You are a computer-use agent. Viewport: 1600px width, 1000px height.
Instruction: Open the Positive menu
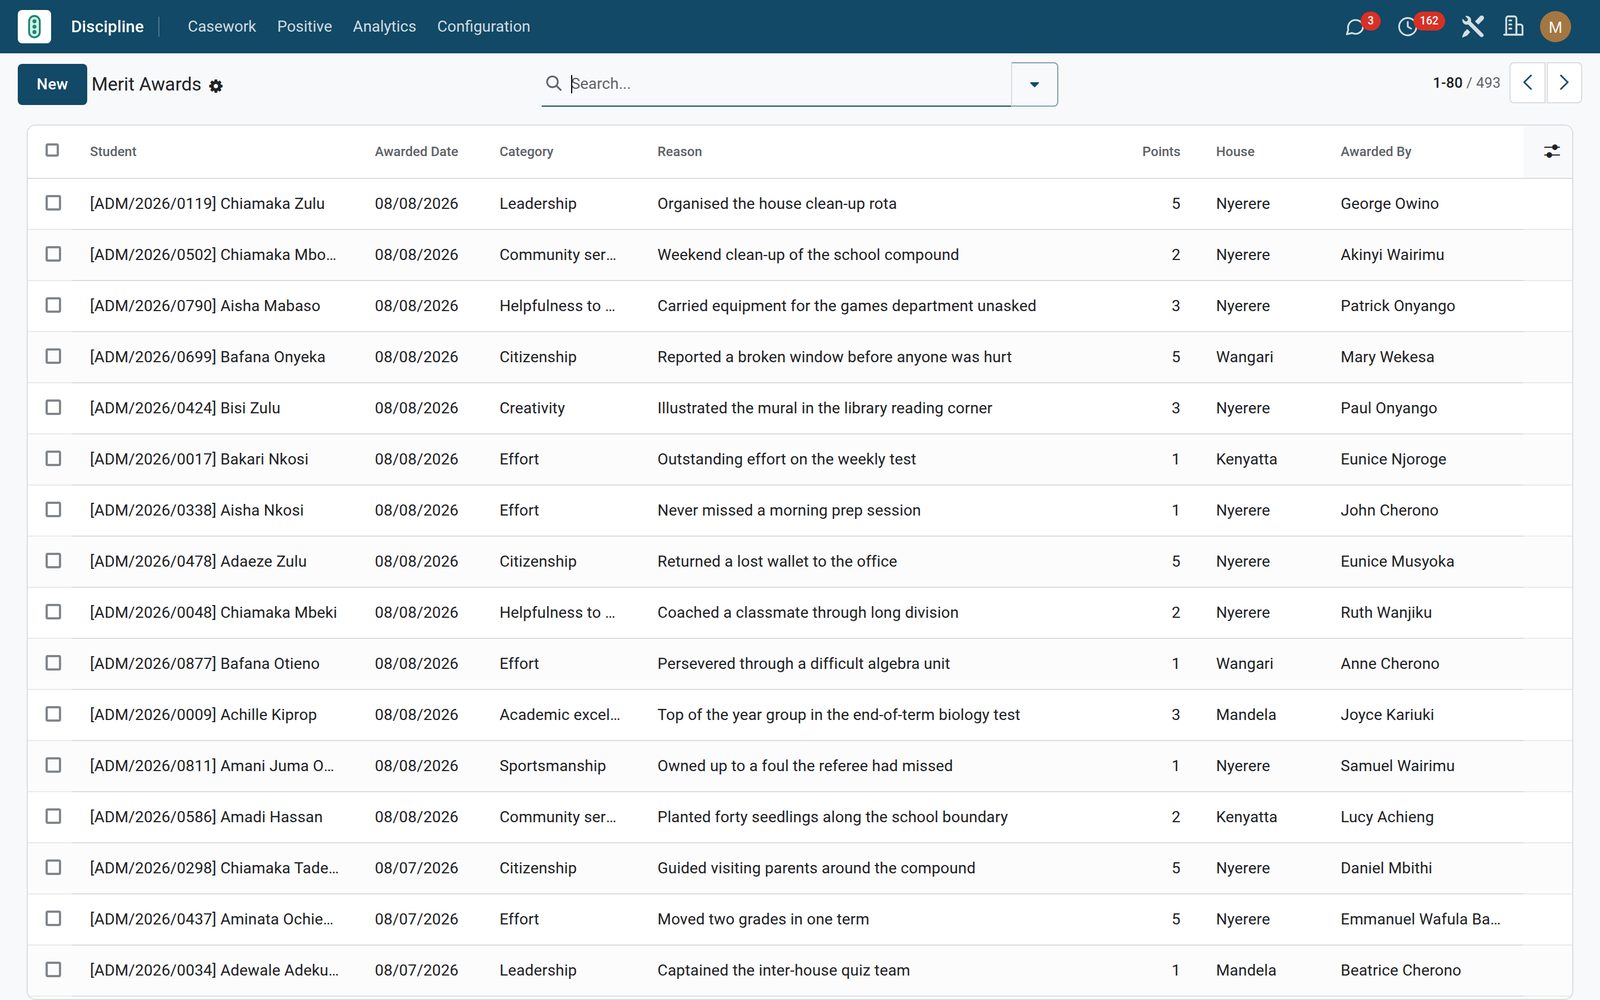(304, 26)
